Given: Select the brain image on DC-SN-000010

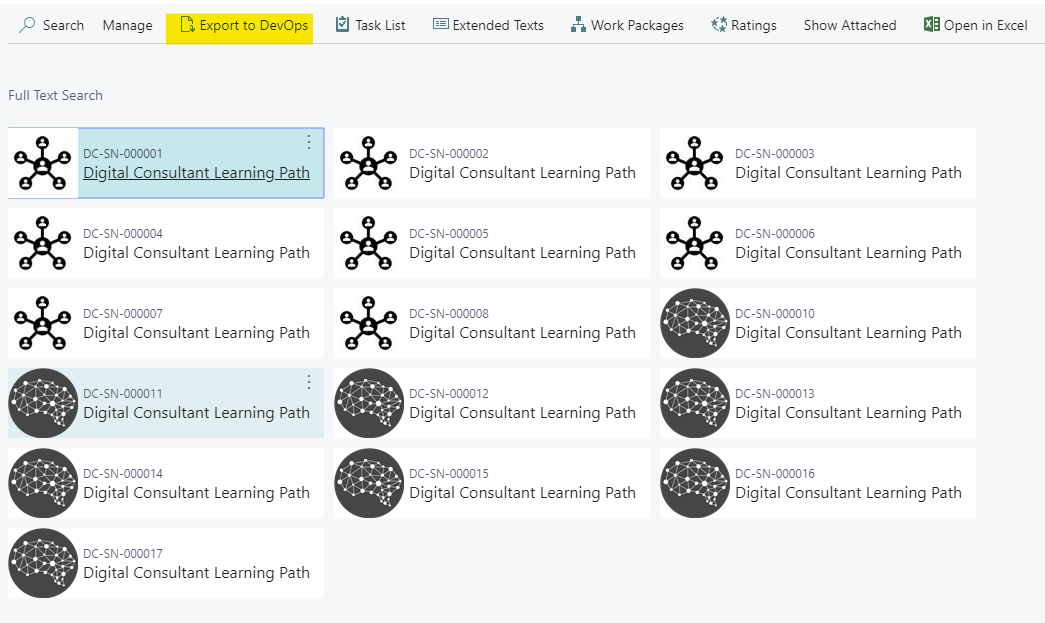Looking at the screenshot, I should click(695, 323).
